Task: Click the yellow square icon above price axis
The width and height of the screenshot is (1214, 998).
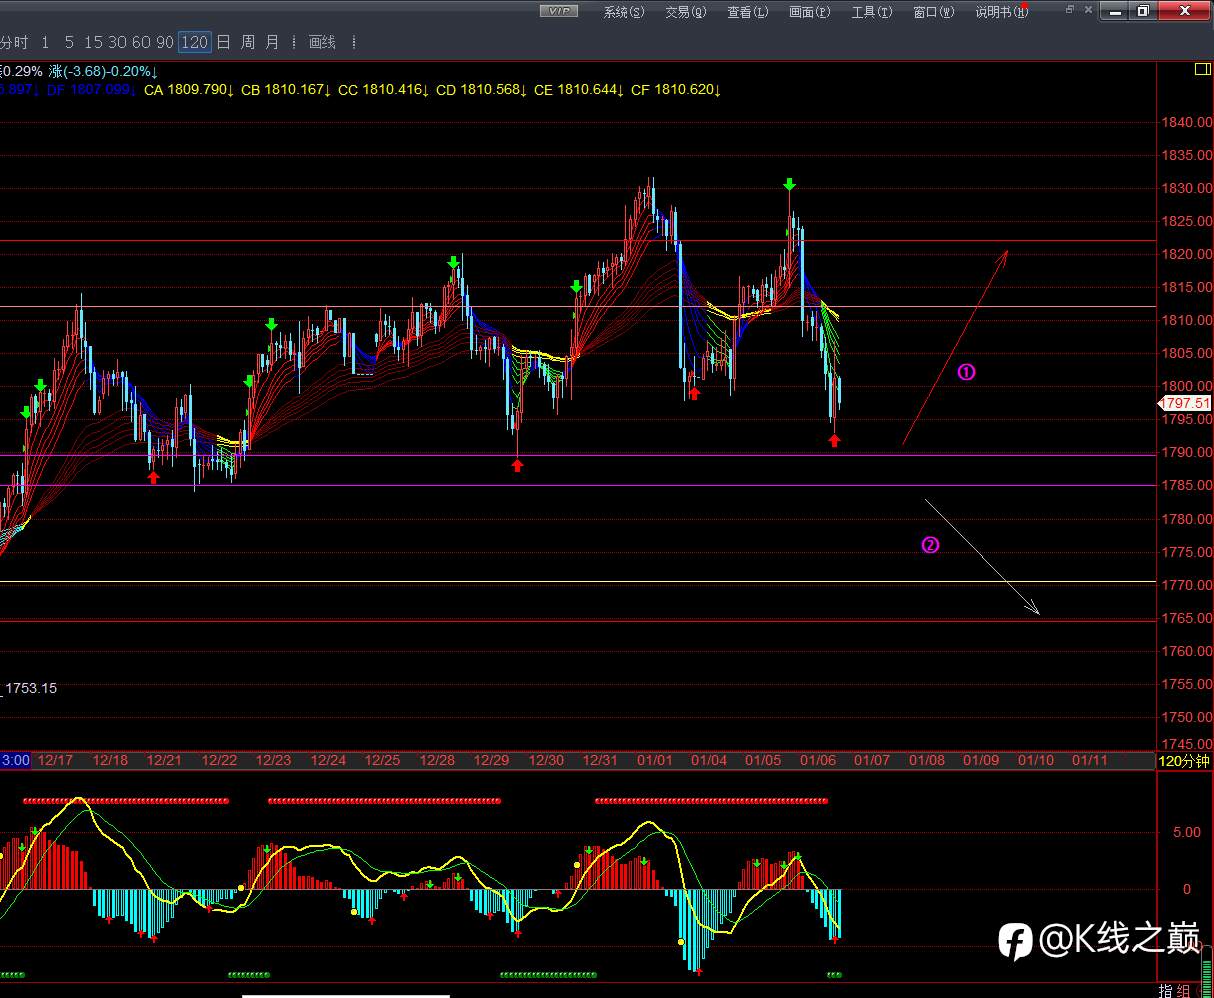Action: [x=1202, y=69]
